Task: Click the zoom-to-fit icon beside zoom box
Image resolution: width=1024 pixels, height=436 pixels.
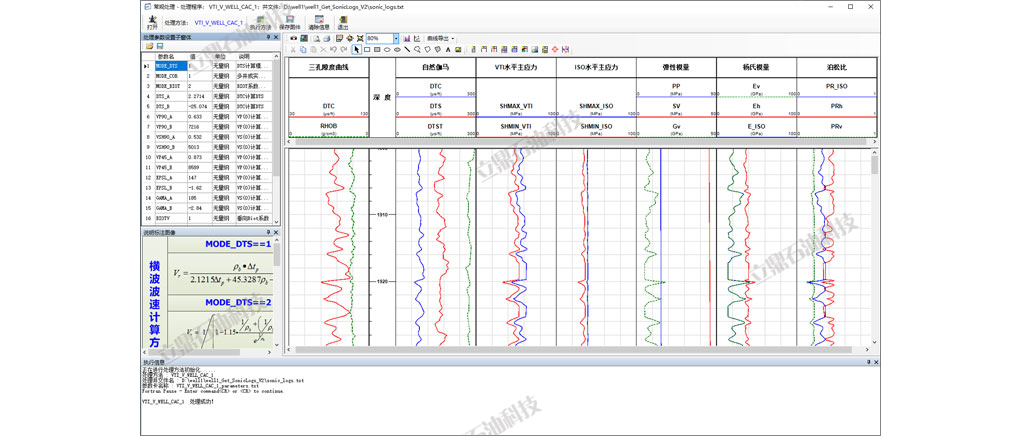Action: coord(360,39)
